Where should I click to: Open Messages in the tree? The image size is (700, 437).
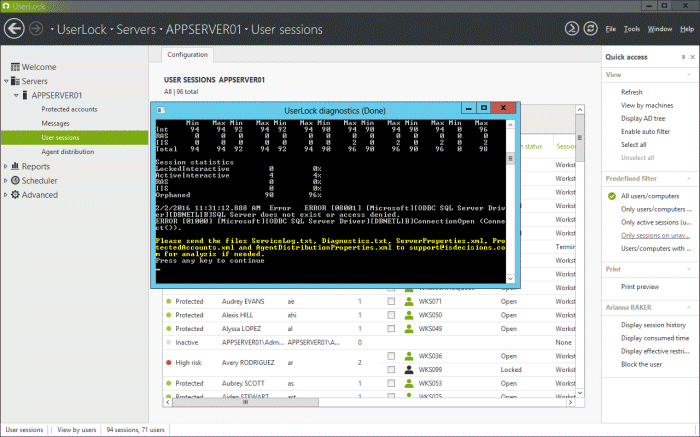point(55,123)
